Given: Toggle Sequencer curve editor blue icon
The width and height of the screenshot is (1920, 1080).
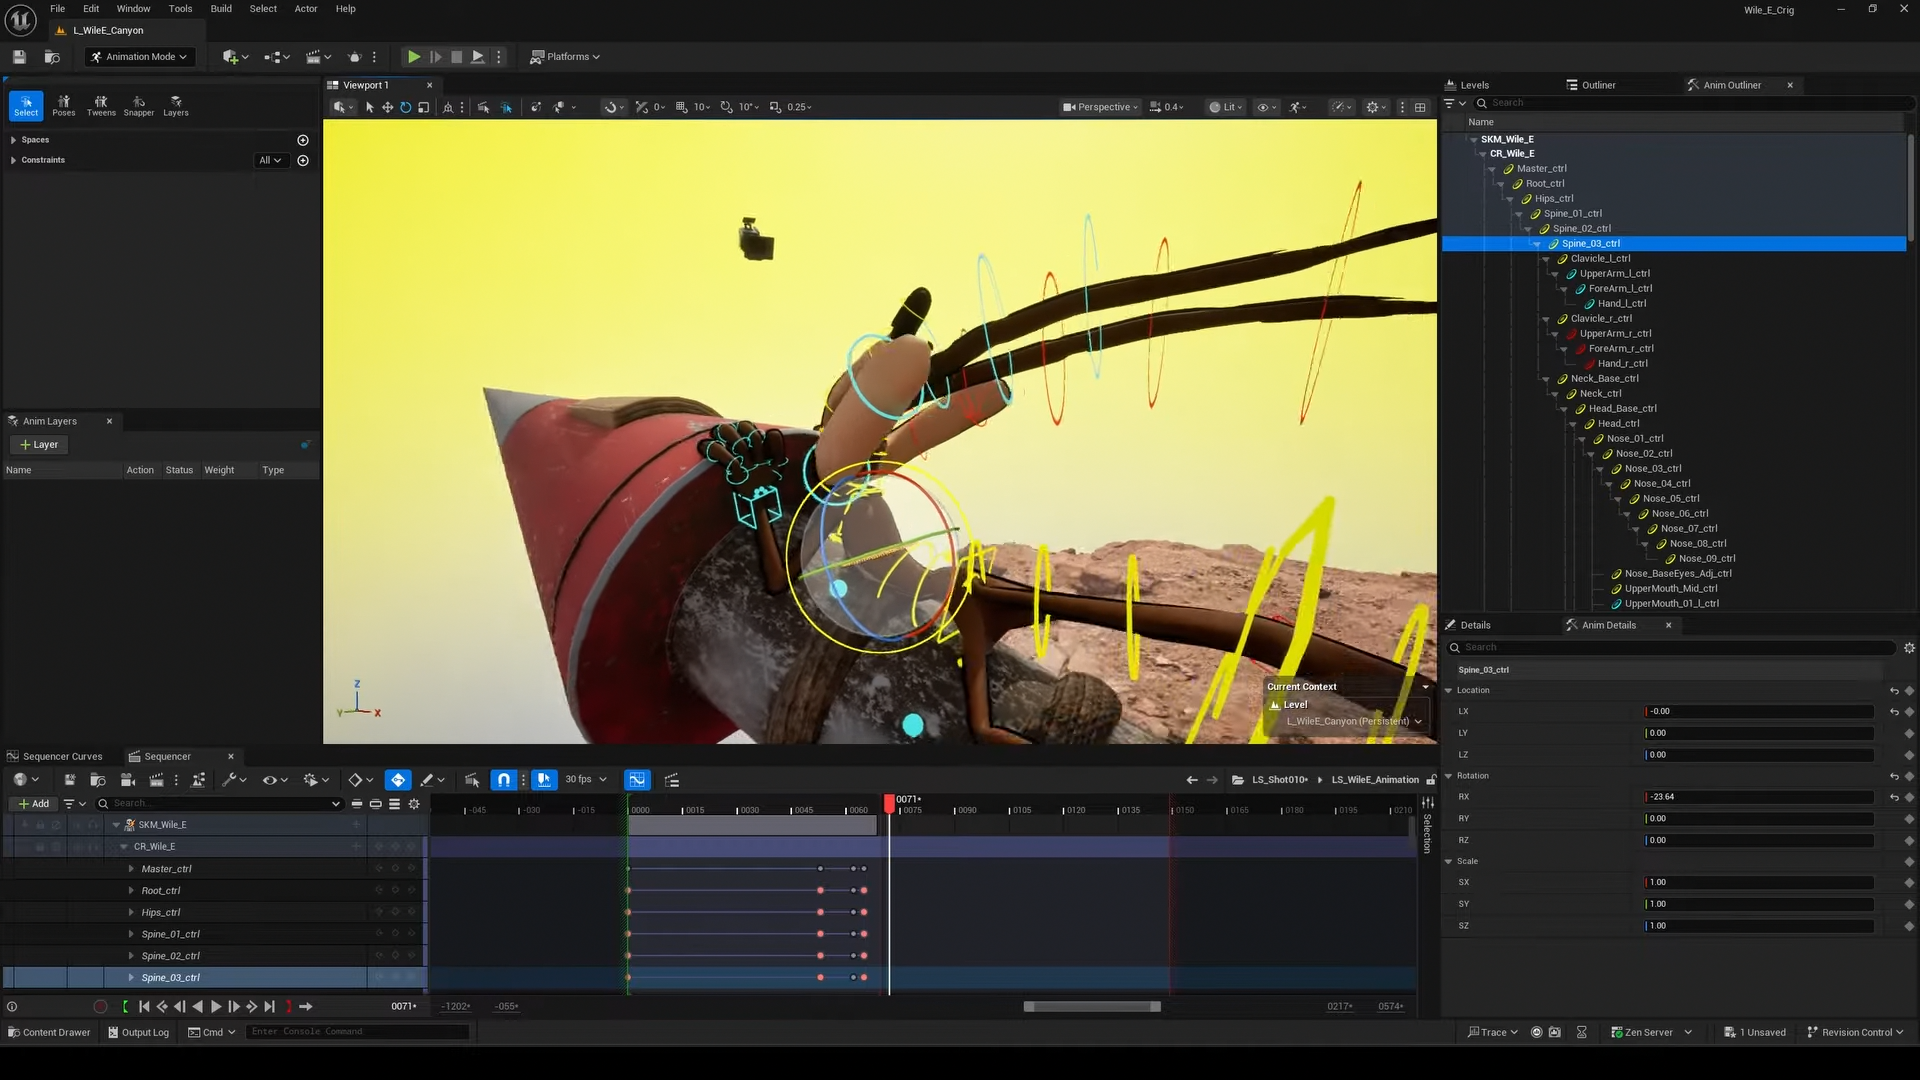Looking at the screenshot, I should 637,780.
